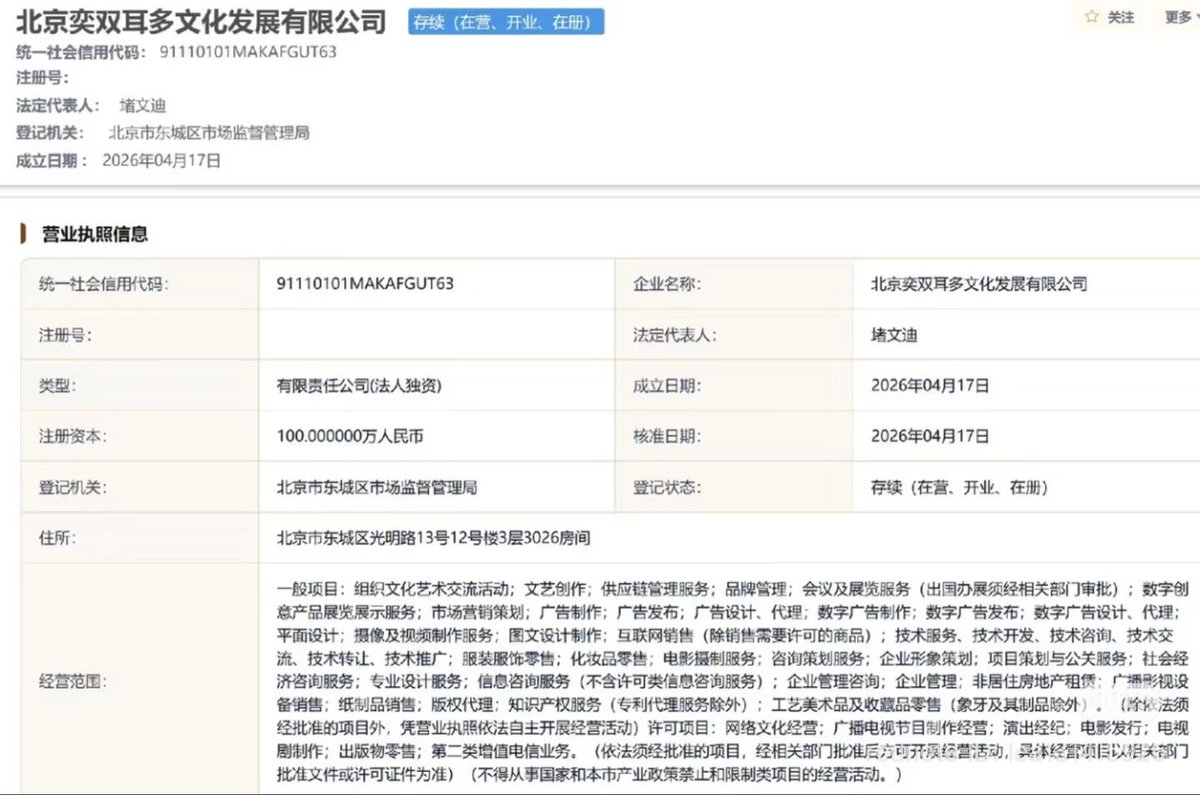Click the 经营范围 business scope paragraph
The height and width of the screenshot is (795, 1200).
(x=732, y=680)
